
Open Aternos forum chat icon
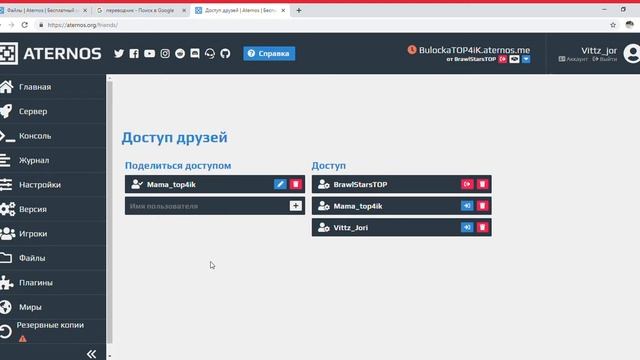coord(195,53)
